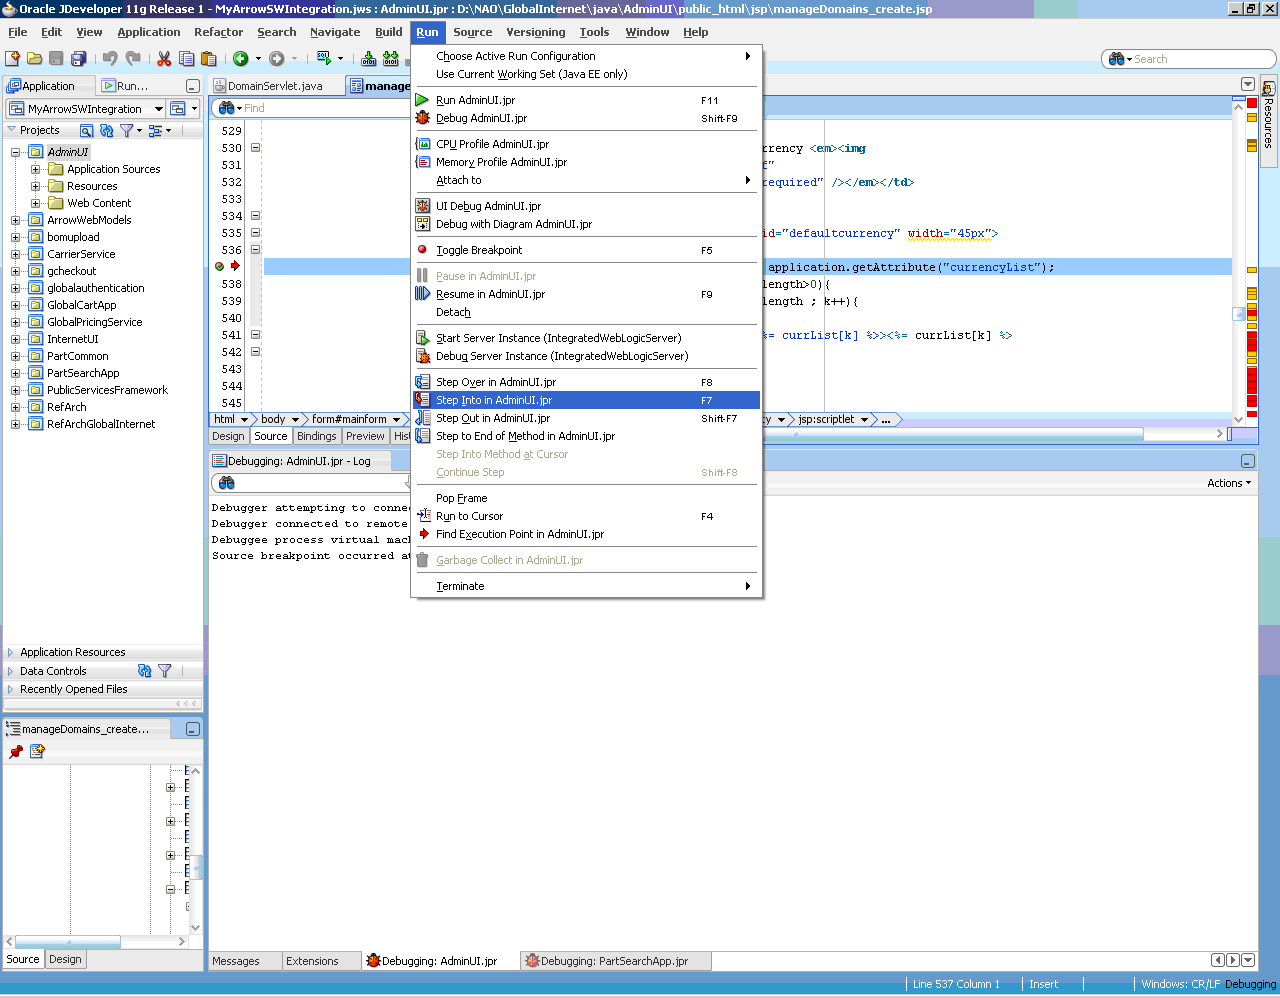
Task: Switch editor to the Bindings tab
Action: [316, 436]
